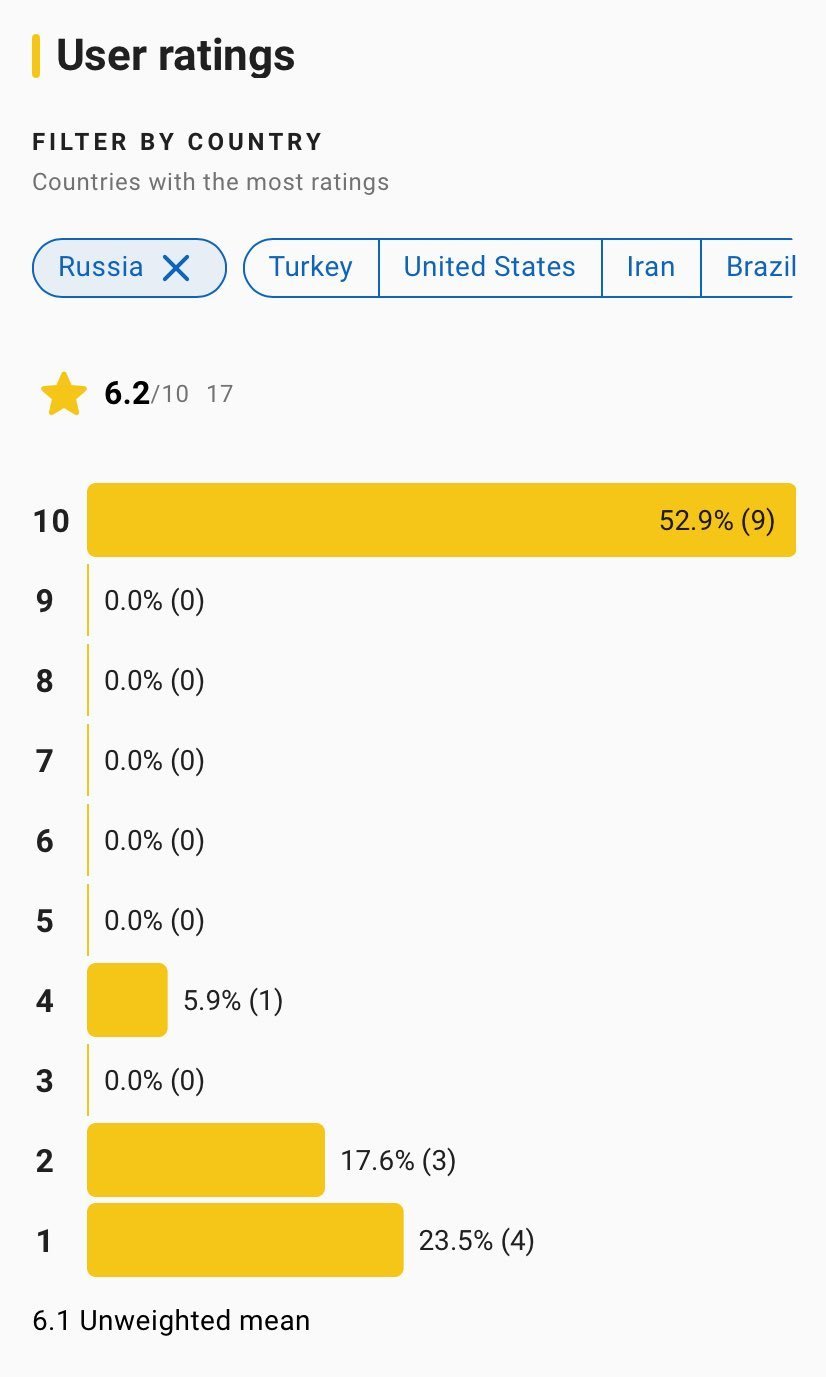Image resolution: width=826 pixels, height=1377 pixels.
Task: Select the Iran country filter
Action: 650,267
